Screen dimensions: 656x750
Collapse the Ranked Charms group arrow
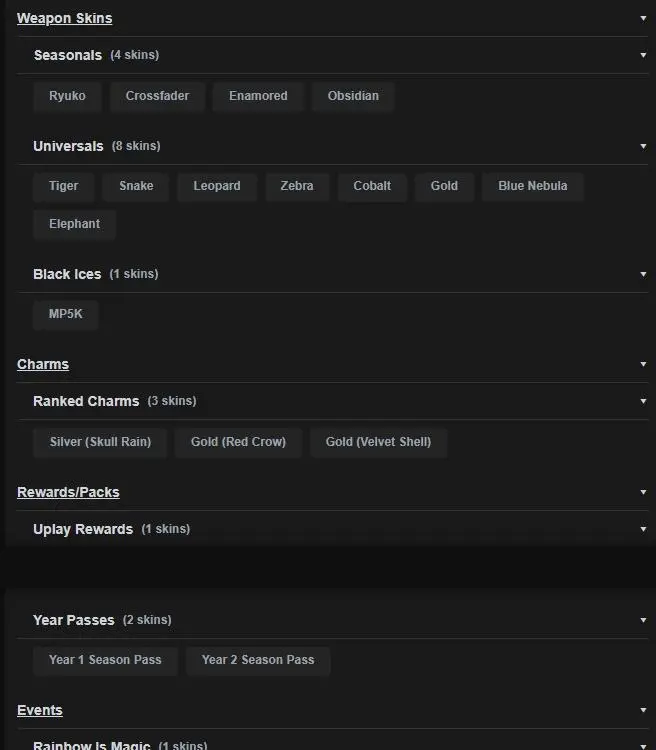(643, 401)
